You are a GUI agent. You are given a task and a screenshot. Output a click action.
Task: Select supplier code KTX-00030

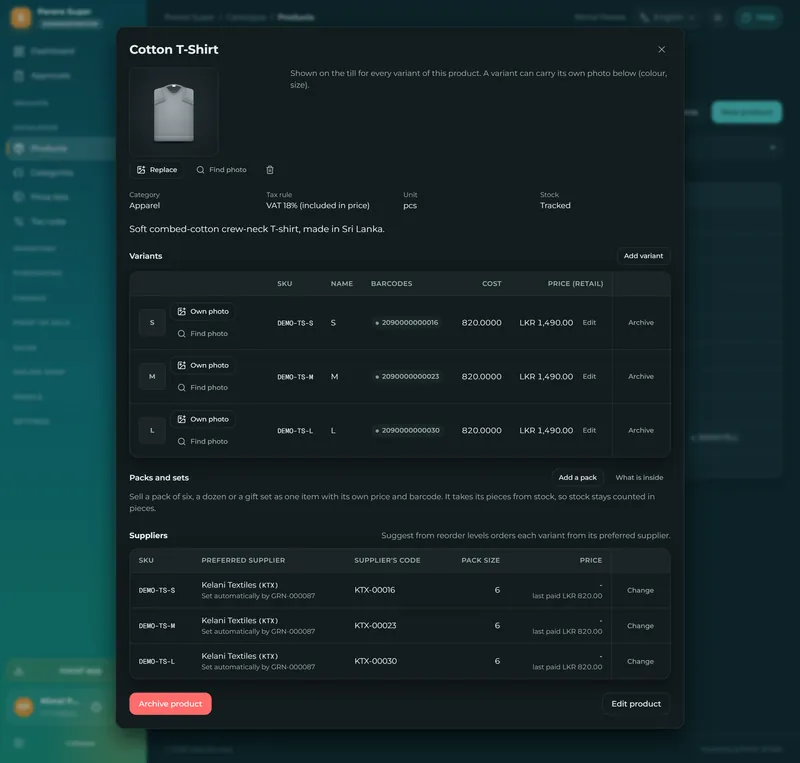click(x=376, y=661)
